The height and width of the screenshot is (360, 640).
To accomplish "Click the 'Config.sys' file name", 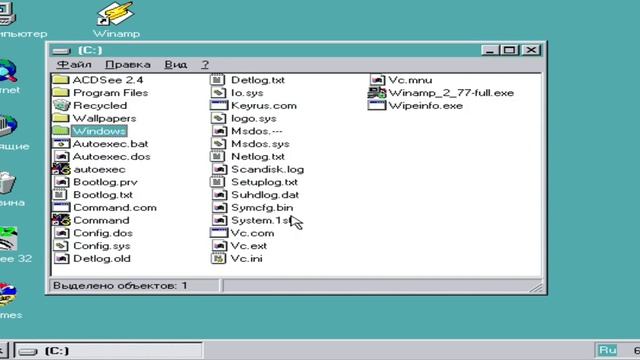I will coord(102,246).
